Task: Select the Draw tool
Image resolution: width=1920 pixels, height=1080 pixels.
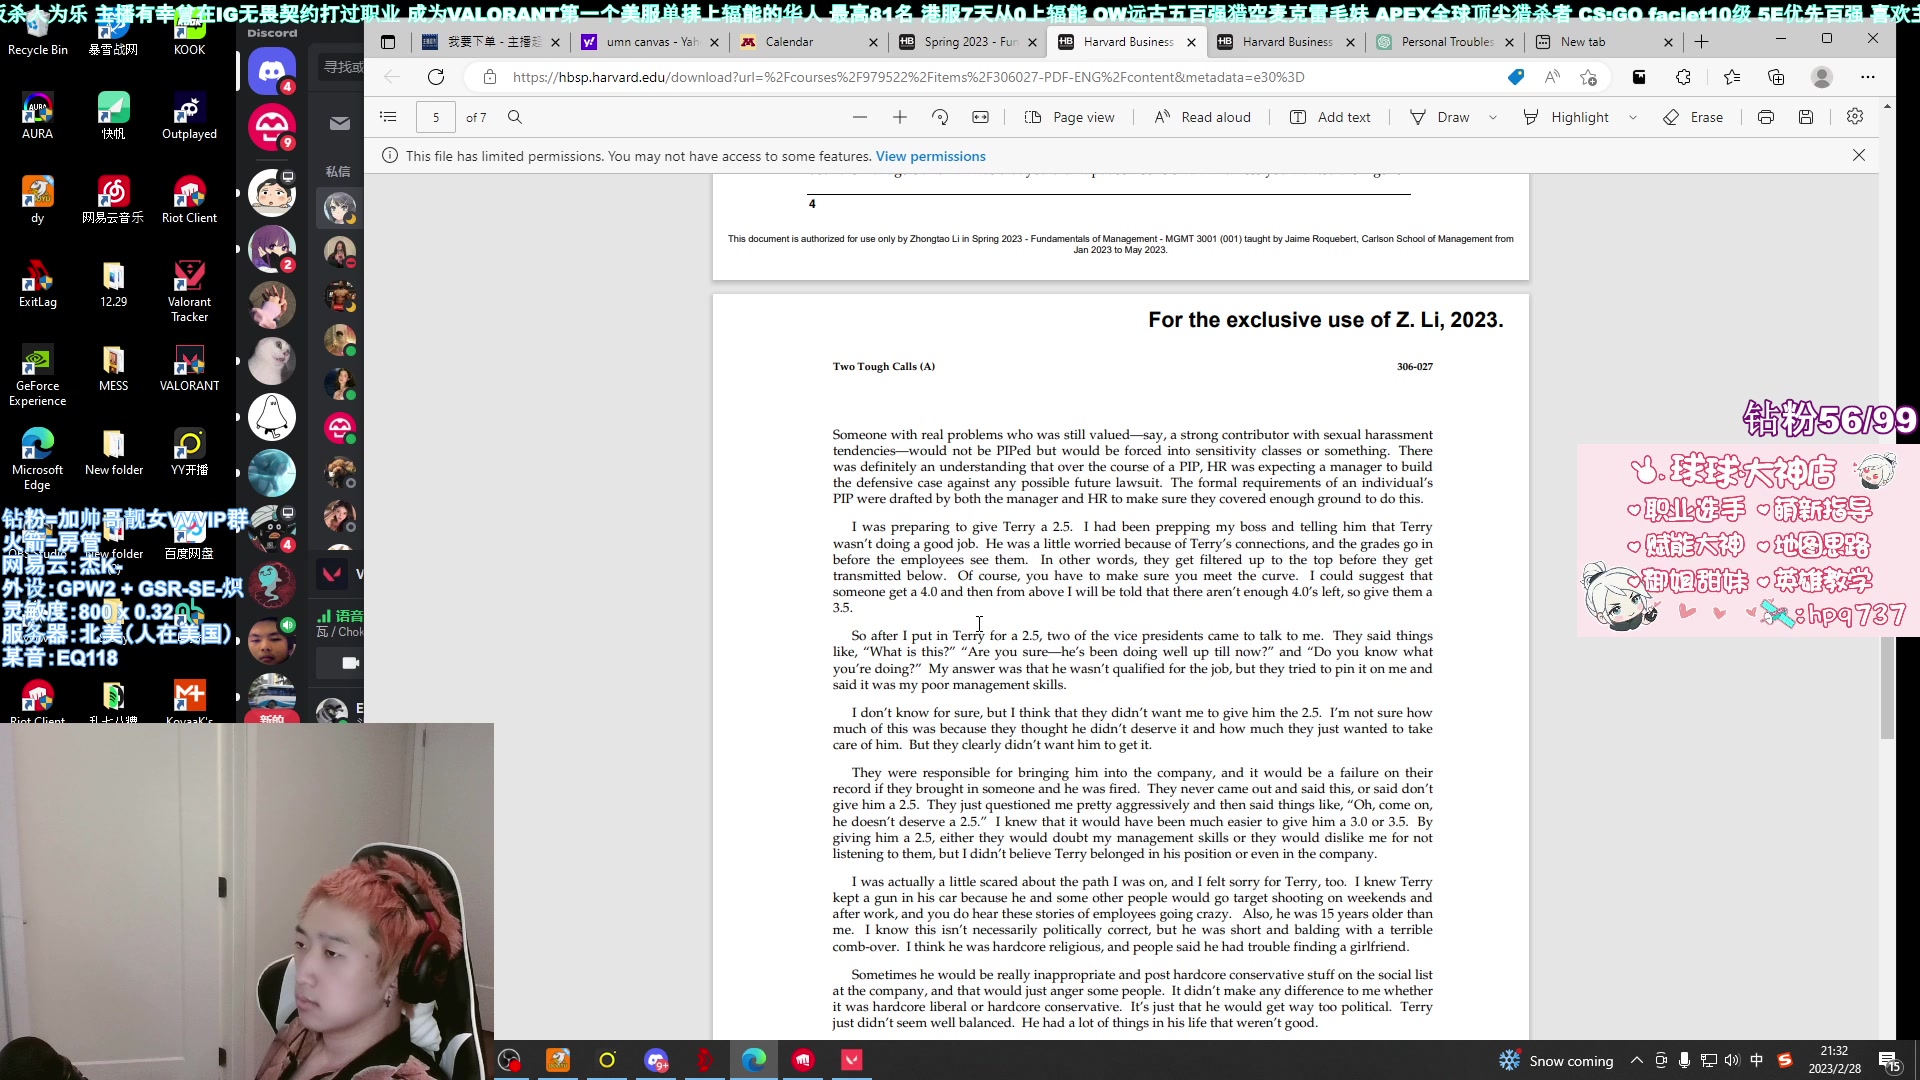Action: [1440, 117]
